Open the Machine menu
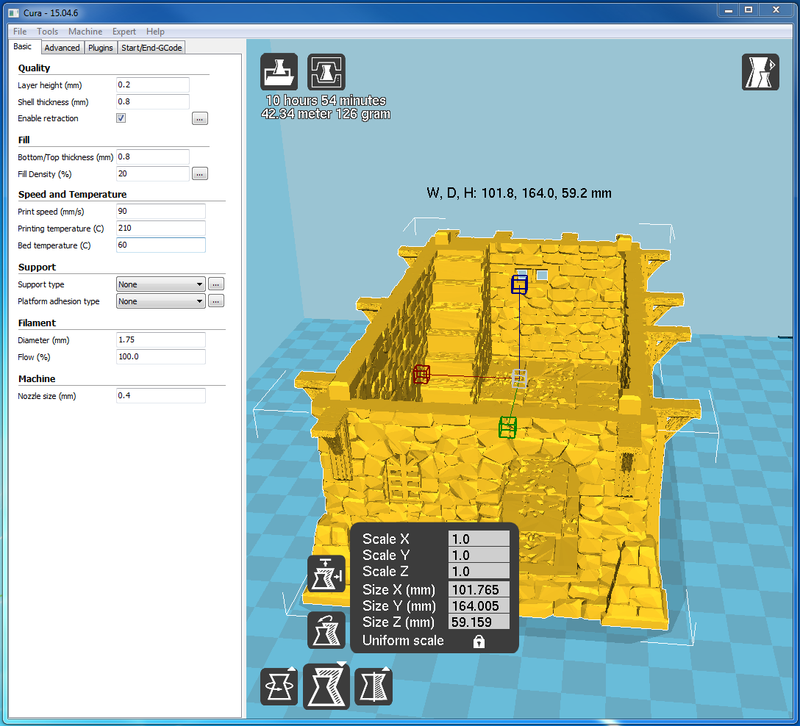The width and height of the screenshot is (800, 726). (85, 31)
